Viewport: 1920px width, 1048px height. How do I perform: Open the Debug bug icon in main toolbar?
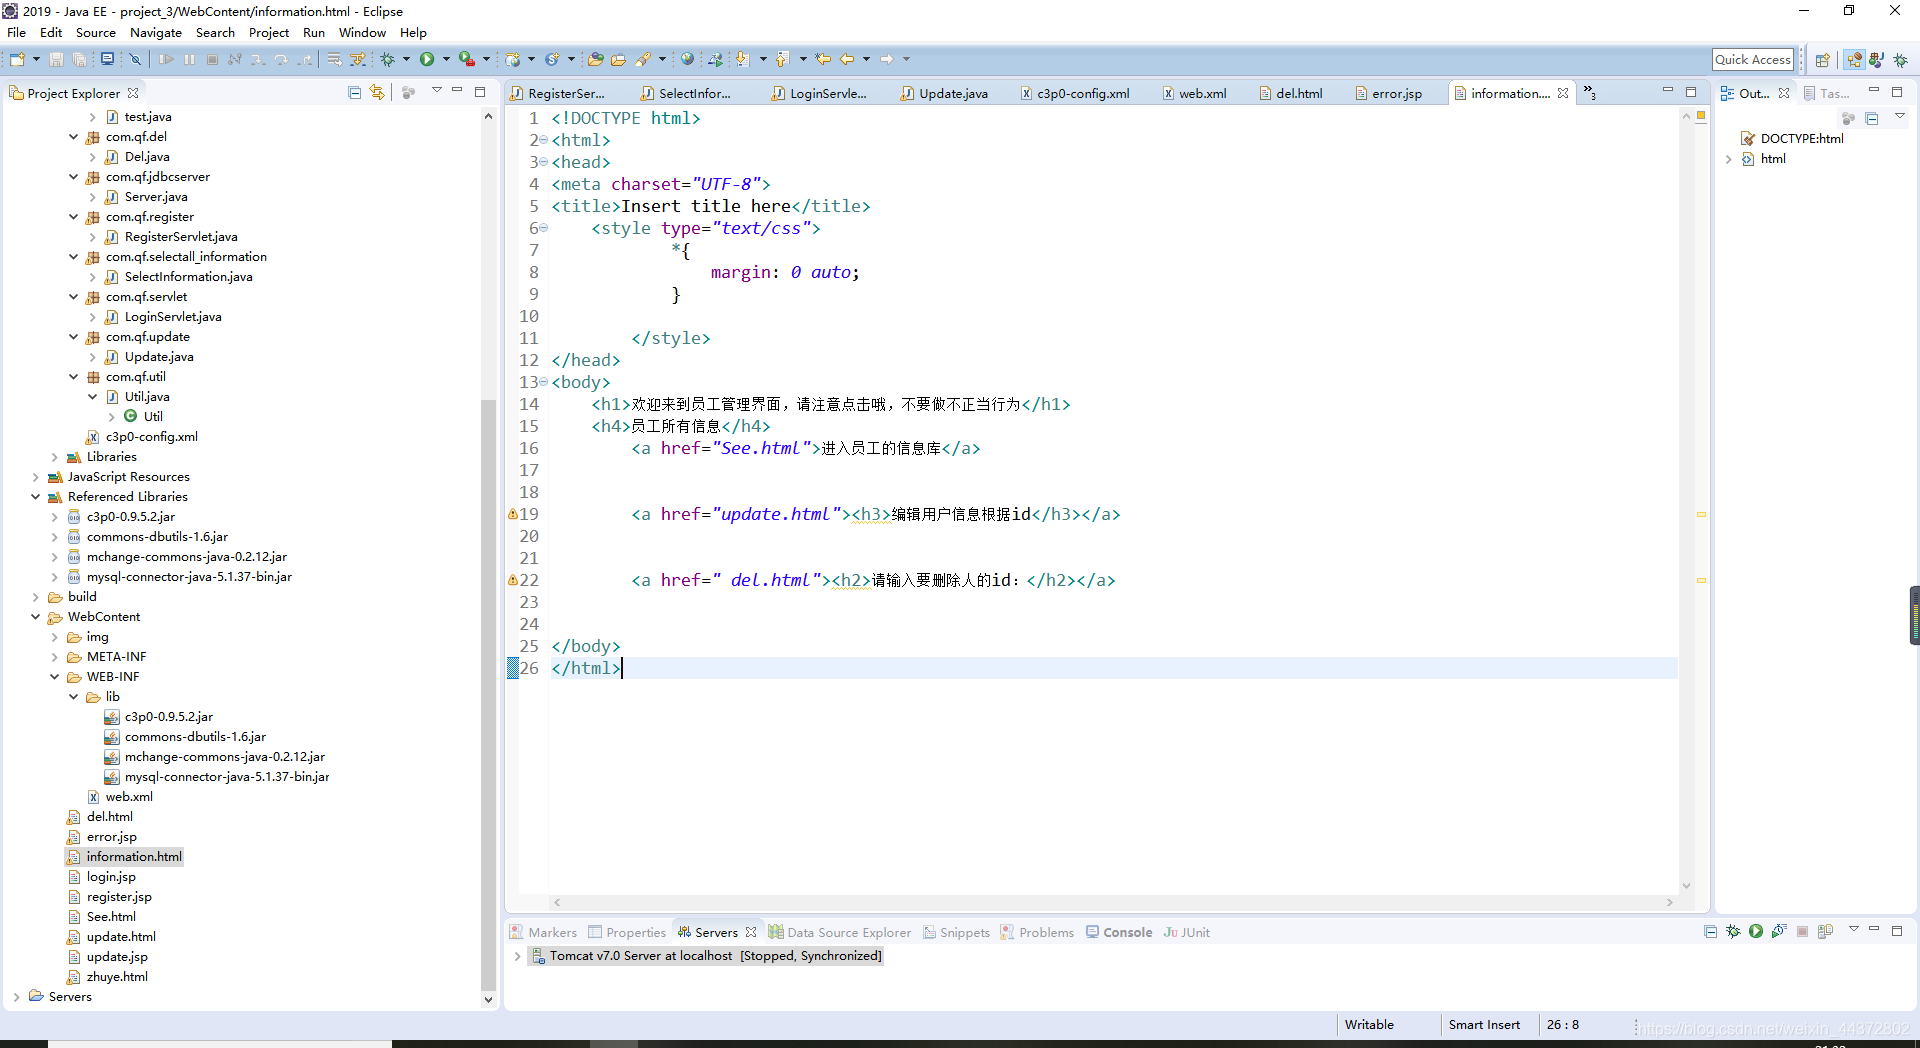[x=388, y=60]
